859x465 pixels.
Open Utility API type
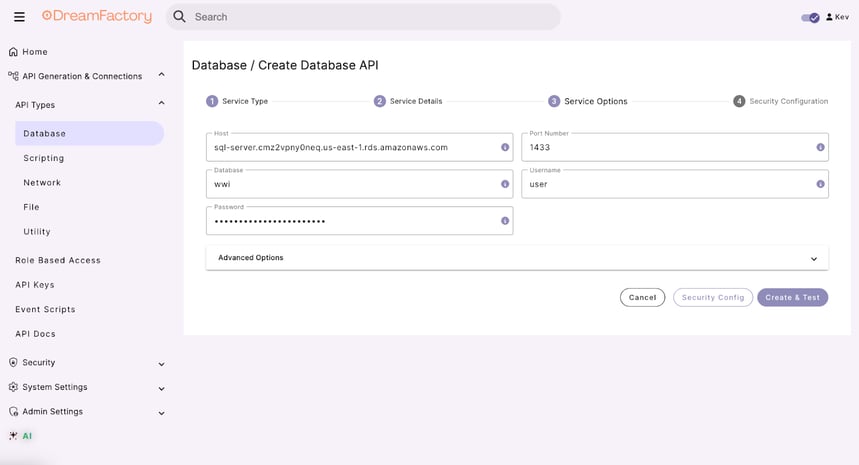(37, 232)
